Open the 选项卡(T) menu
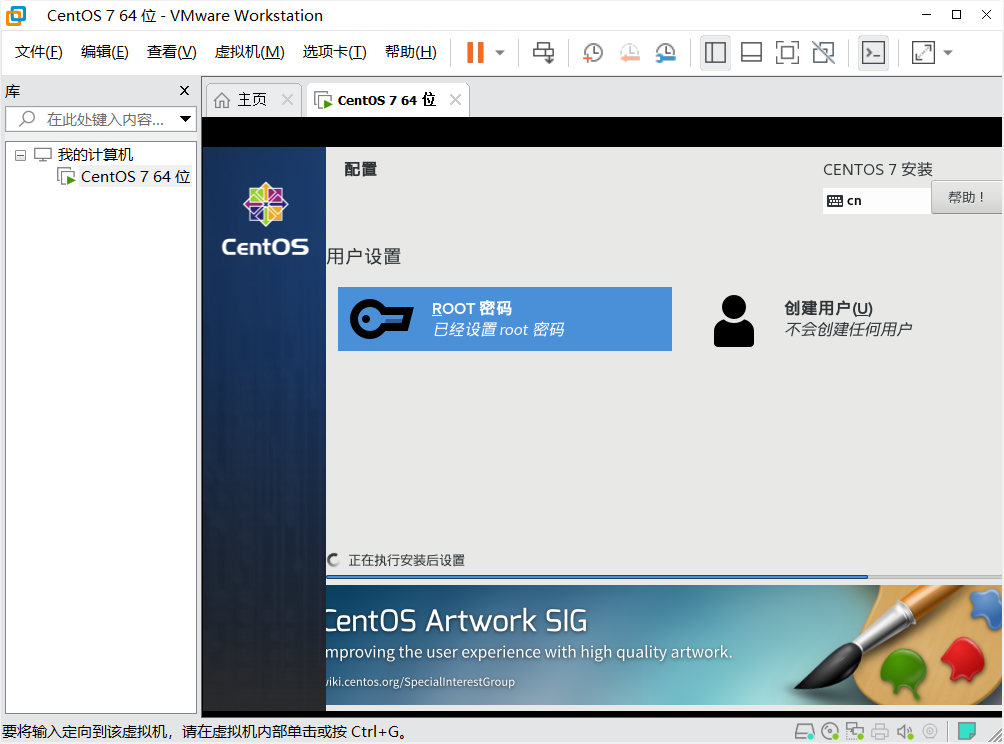This screenshot has height=744, width=1004. [334, 52]
